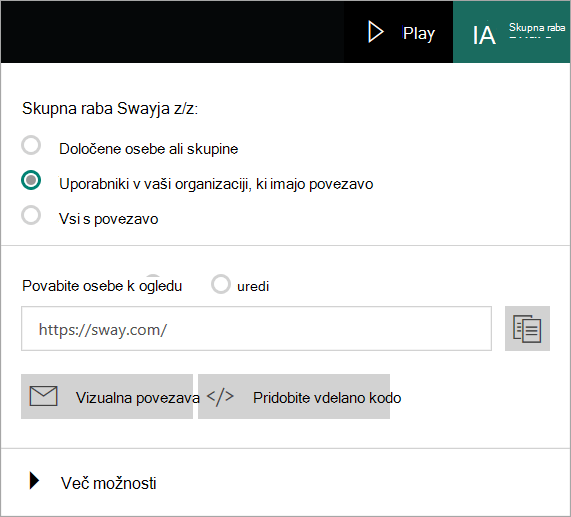This screenshot has height=517, width=571.
Task: Click the envelope Vizualna povezava button
Action: [x=107, y=396]
